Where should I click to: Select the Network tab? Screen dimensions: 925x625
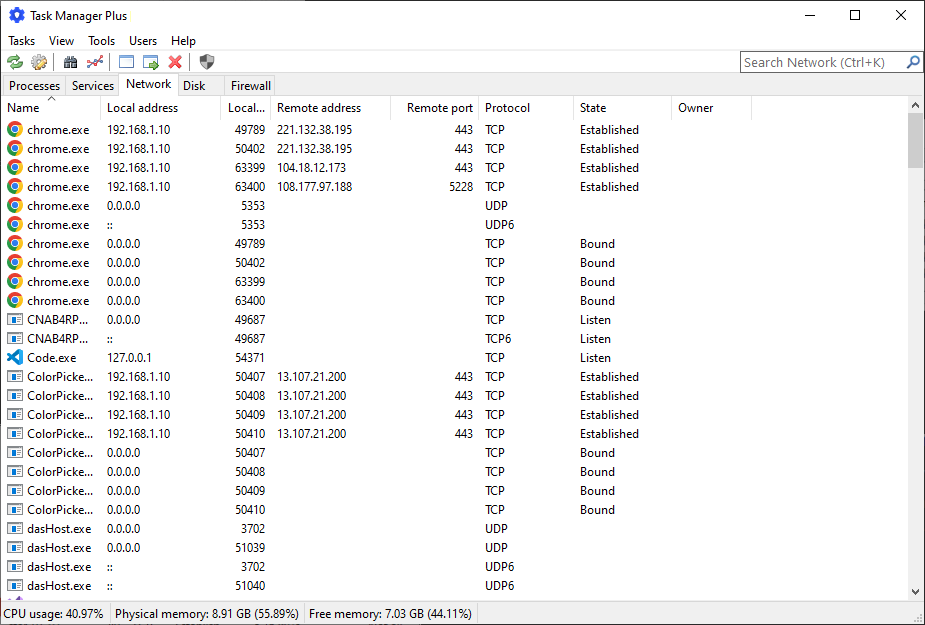tap(149, 84)
